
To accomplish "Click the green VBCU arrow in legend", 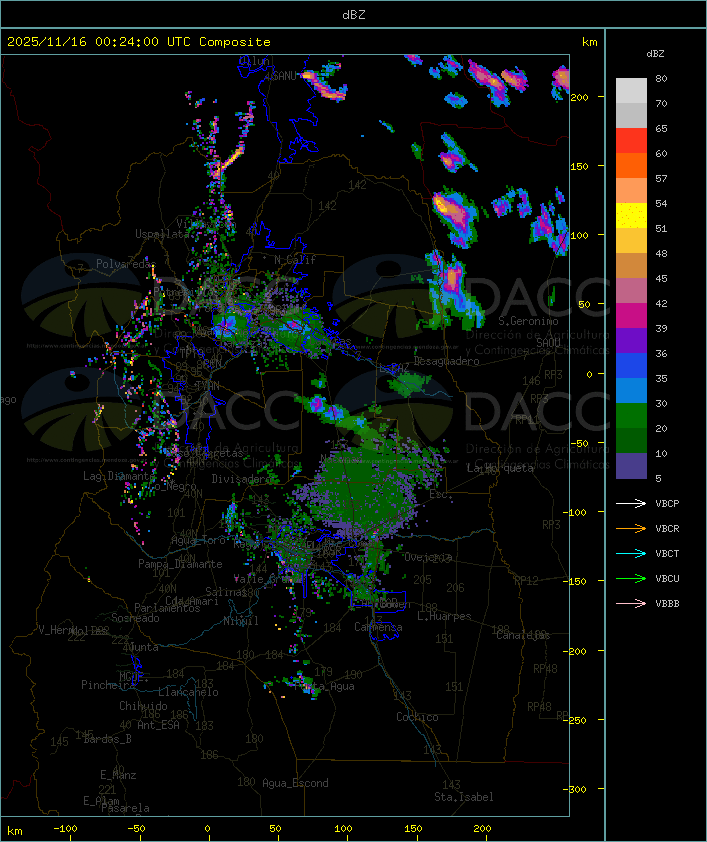I will point(631,578).
